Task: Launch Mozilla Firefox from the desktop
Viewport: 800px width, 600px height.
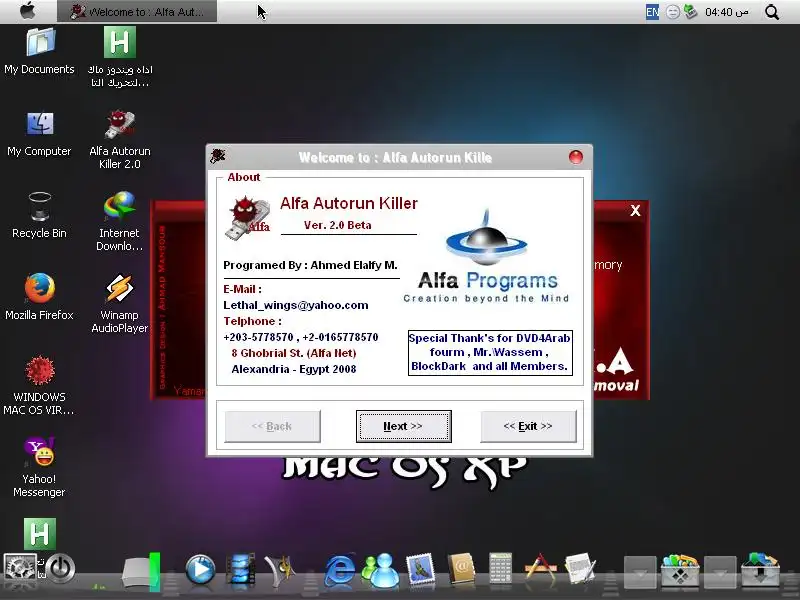Action: (40, 297)
